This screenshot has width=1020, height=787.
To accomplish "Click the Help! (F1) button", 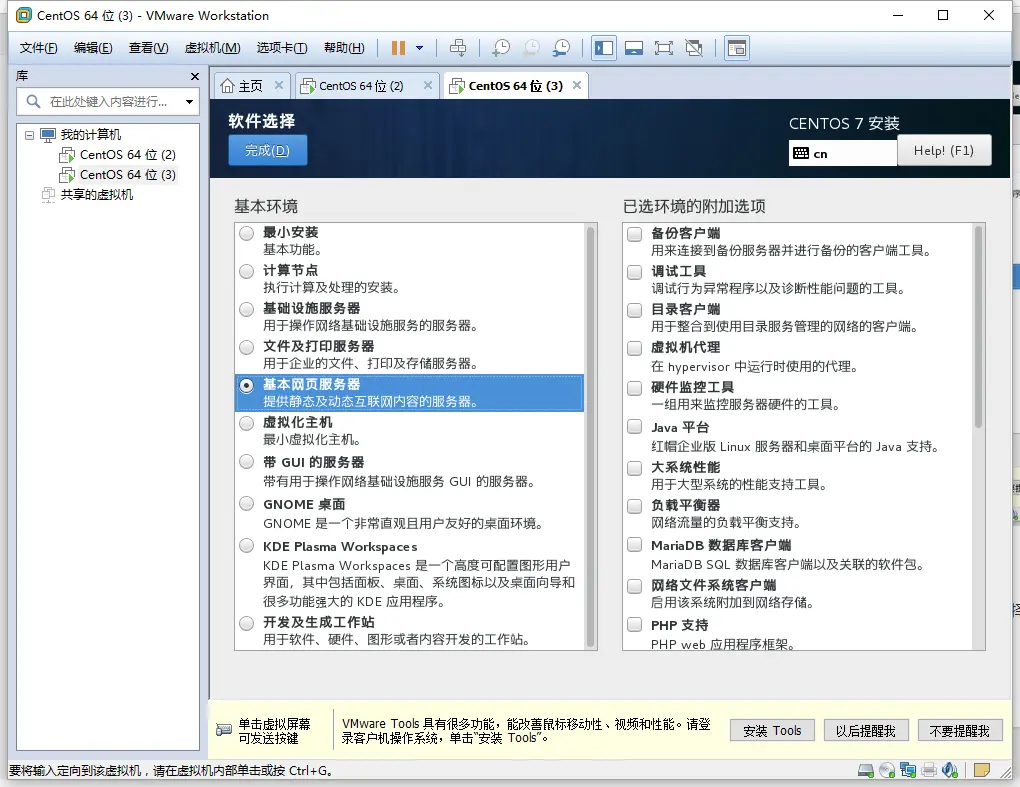I will (944, 150).
